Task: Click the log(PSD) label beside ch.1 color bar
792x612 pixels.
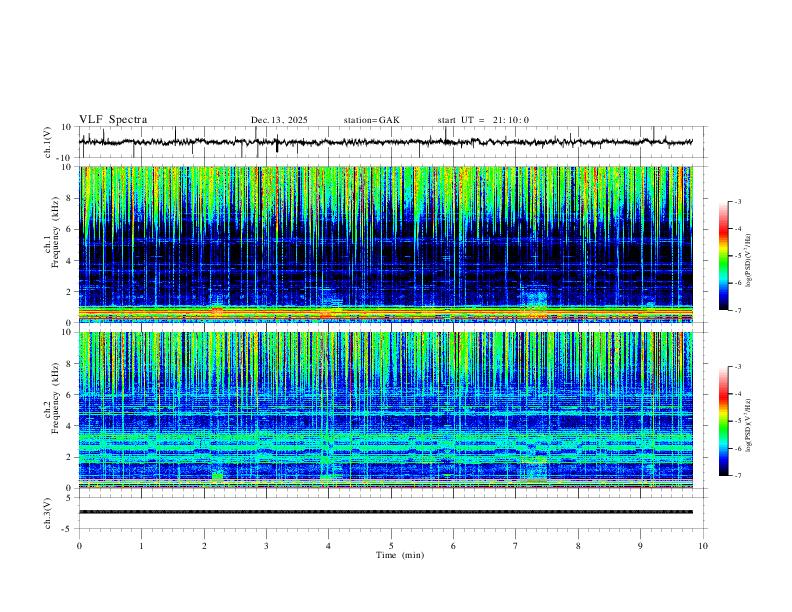Action: 748,261
